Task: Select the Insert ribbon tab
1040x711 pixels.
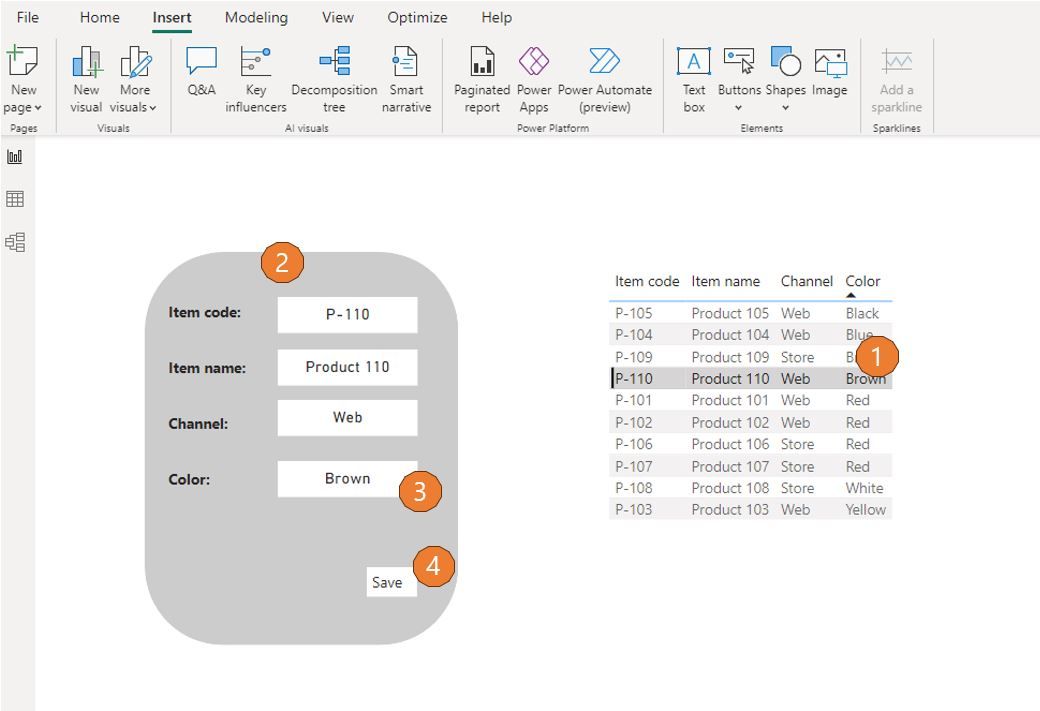Action: (x=172, y=17)
